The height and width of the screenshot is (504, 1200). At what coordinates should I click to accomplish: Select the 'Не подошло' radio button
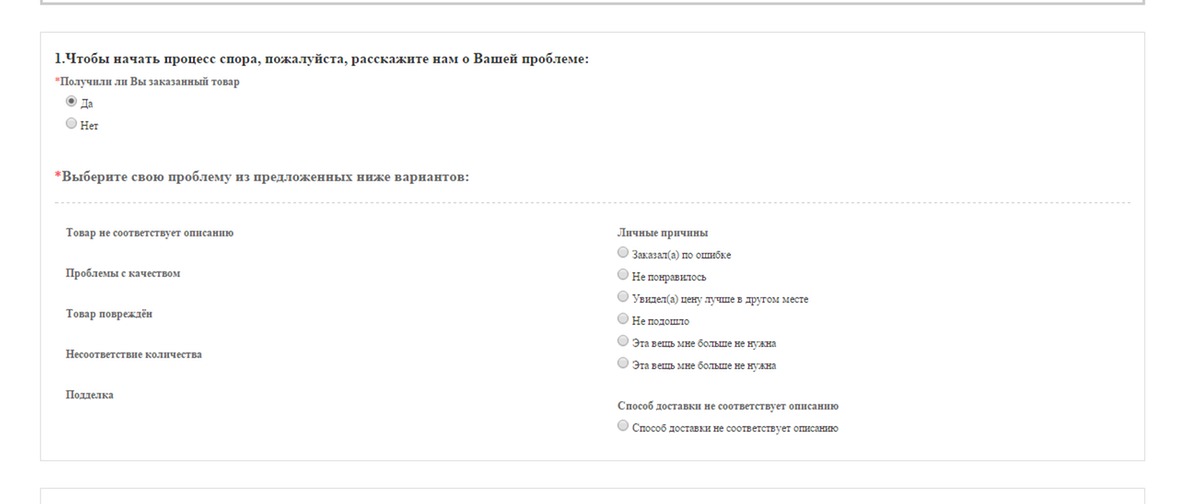coord(624,319)
